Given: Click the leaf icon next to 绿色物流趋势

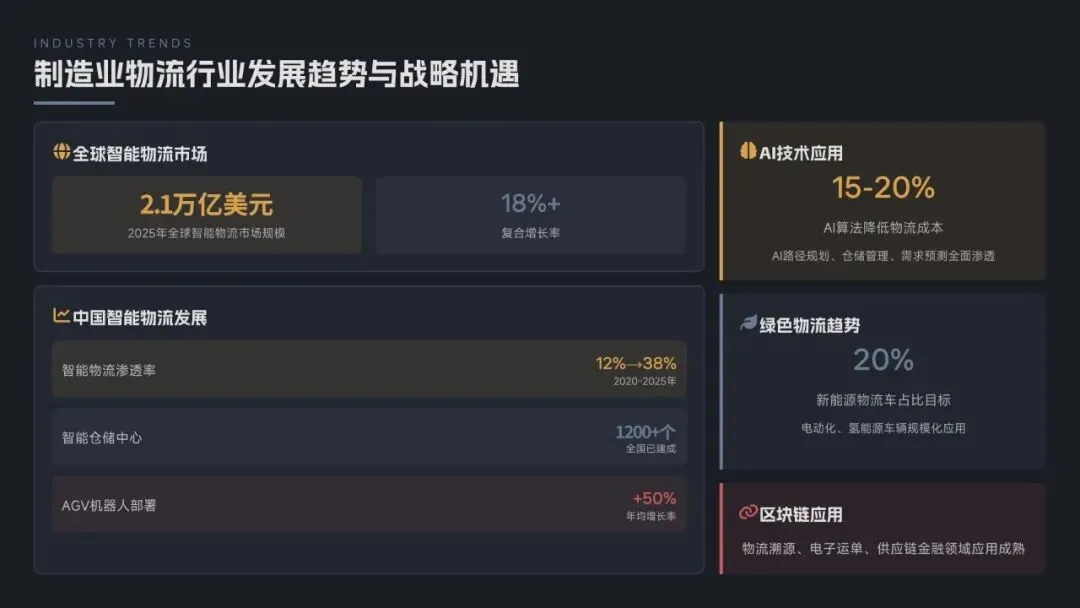Looking at the screenshot, I should pos(748,324).
